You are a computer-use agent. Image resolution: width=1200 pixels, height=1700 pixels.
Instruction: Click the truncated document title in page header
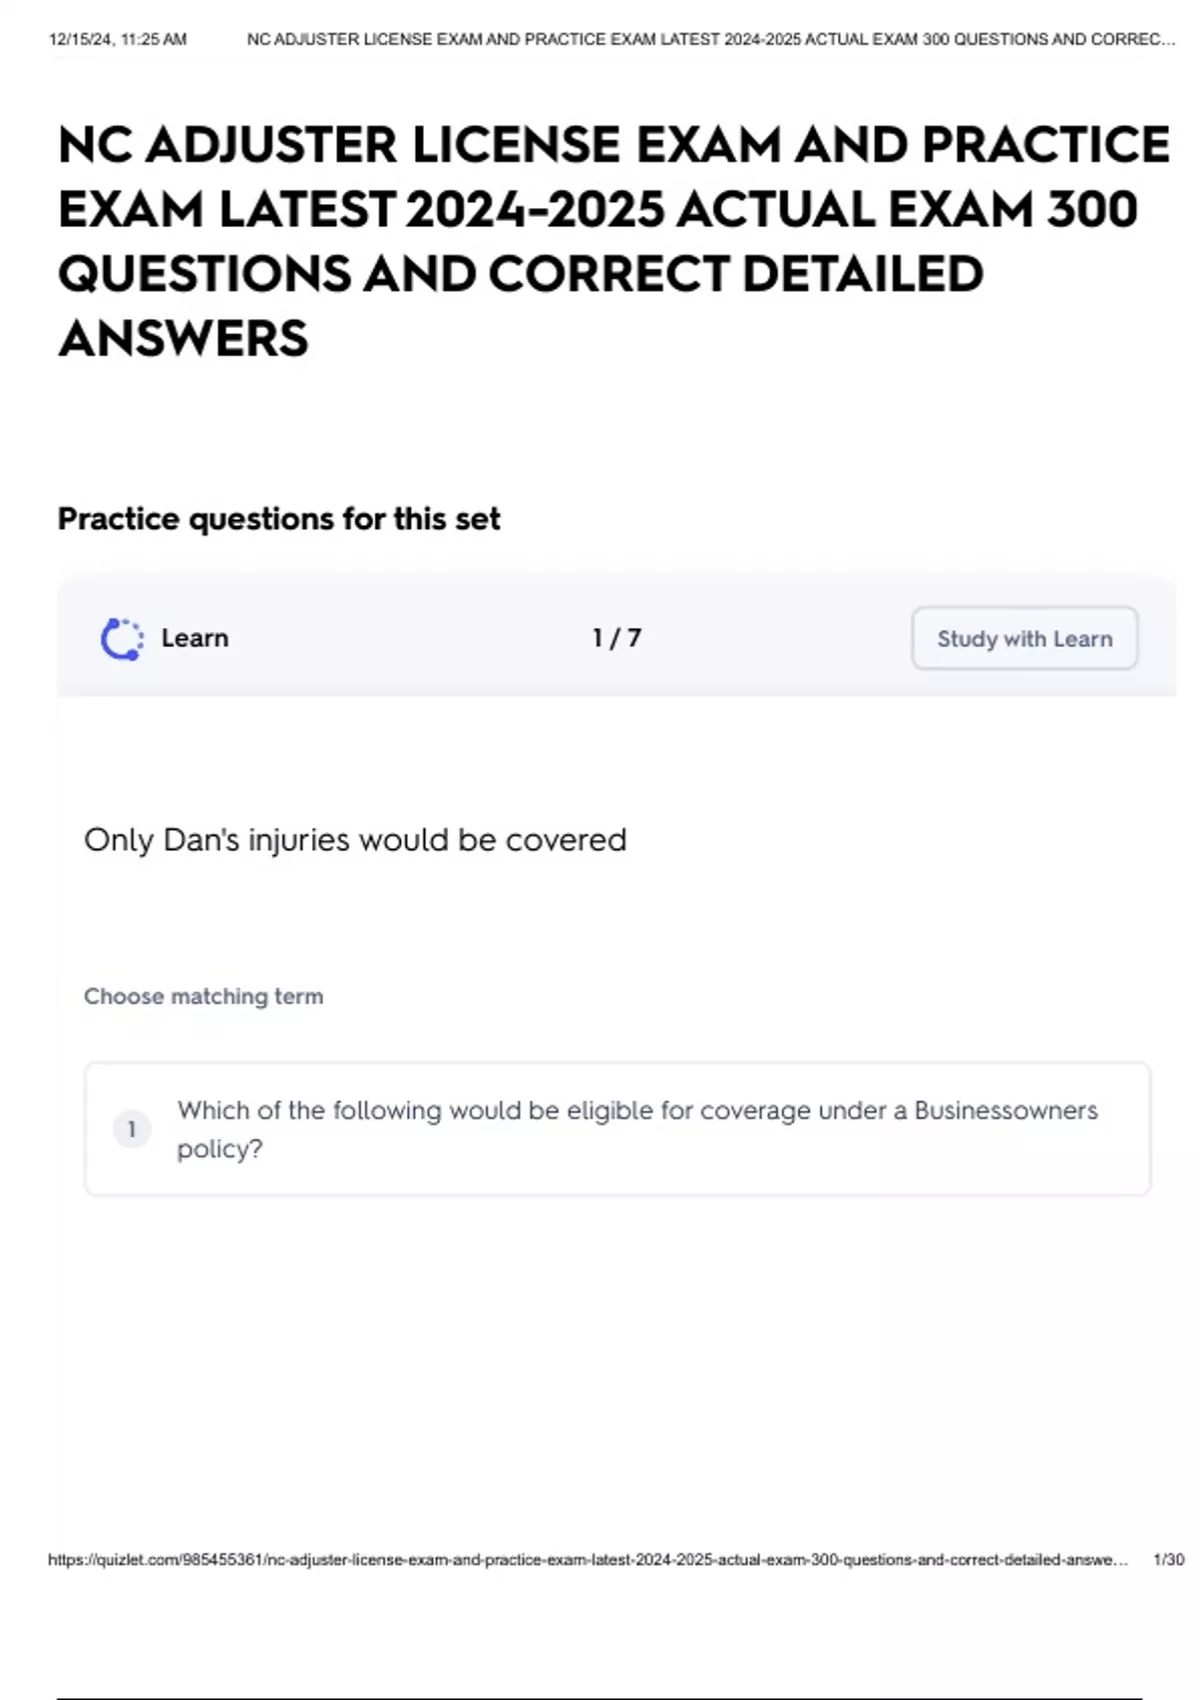[x=710, y=40]
